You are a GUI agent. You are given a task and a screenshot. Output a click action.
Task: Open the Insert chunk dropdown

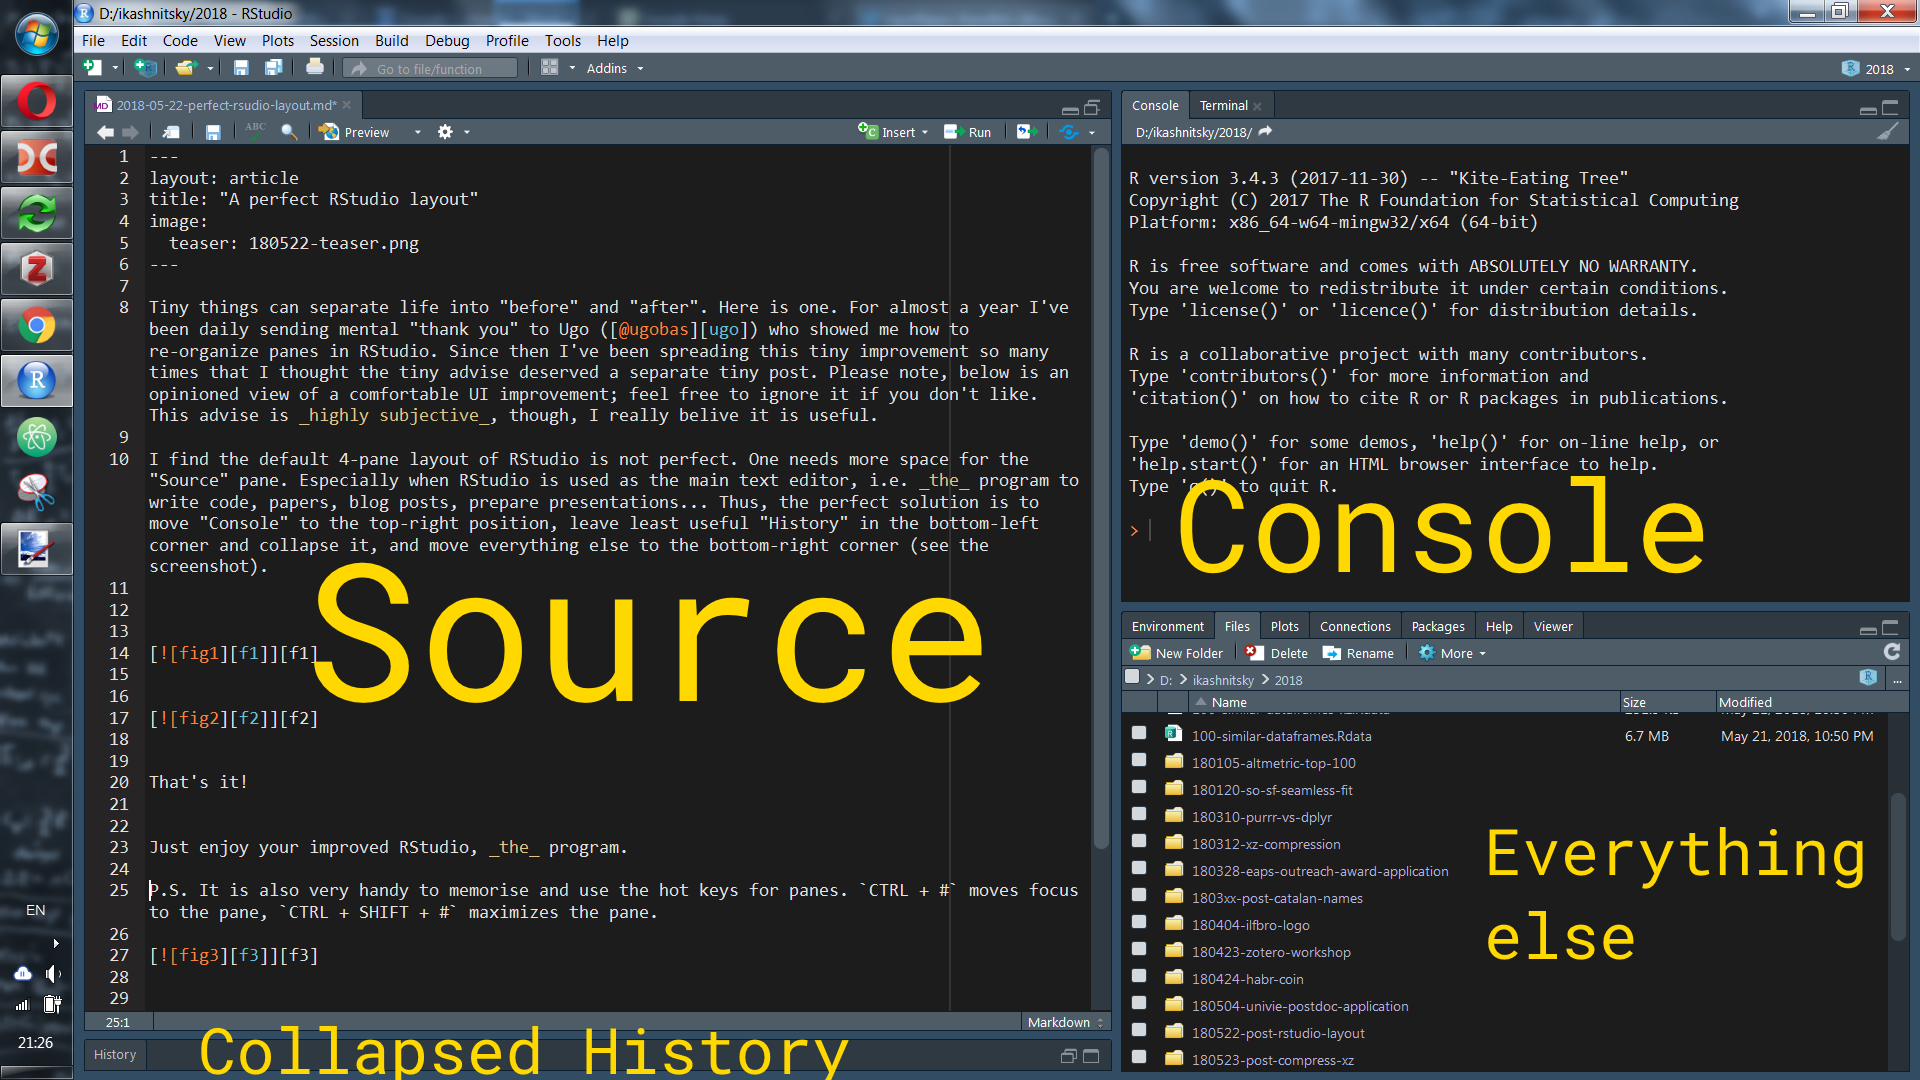point(893,132)
